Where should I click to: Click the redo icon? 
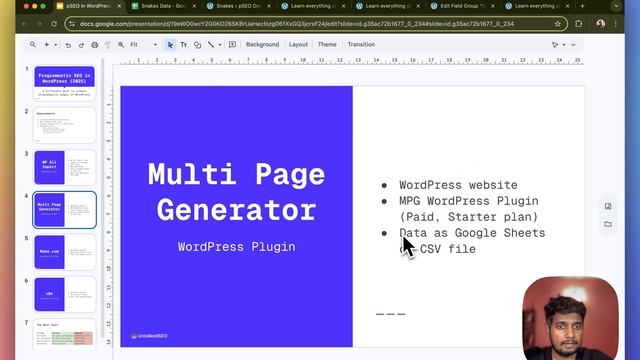[81, 45]
